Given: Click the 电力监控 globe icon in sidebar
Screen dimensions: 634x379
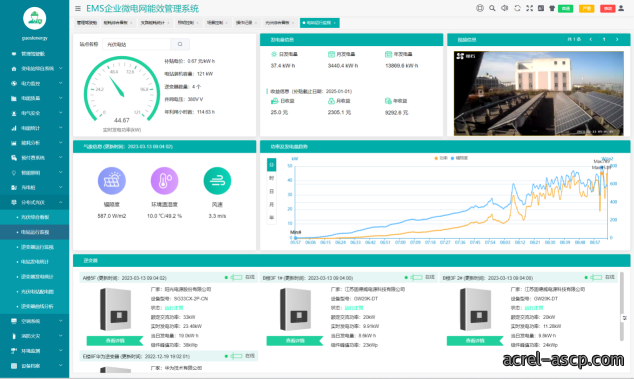Looking at the screenshot, I should coord(14,83).
